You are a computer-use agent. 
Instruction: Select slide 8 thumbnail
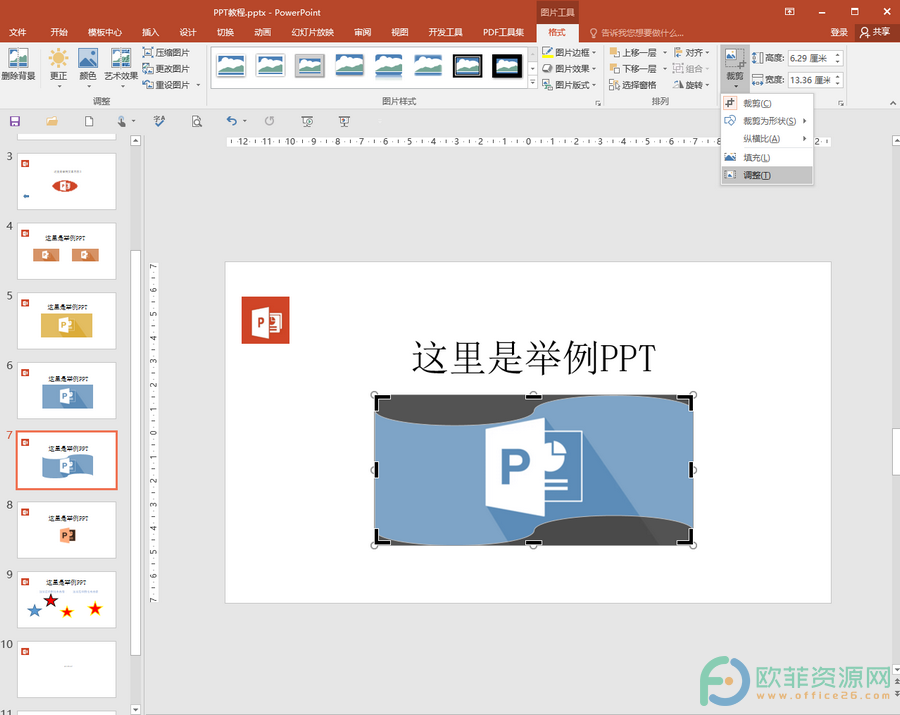(x=67, y=530)
